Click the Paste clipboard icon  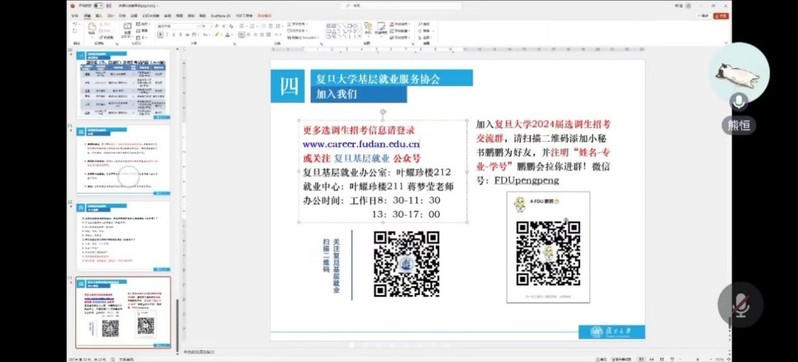(92, 26)
